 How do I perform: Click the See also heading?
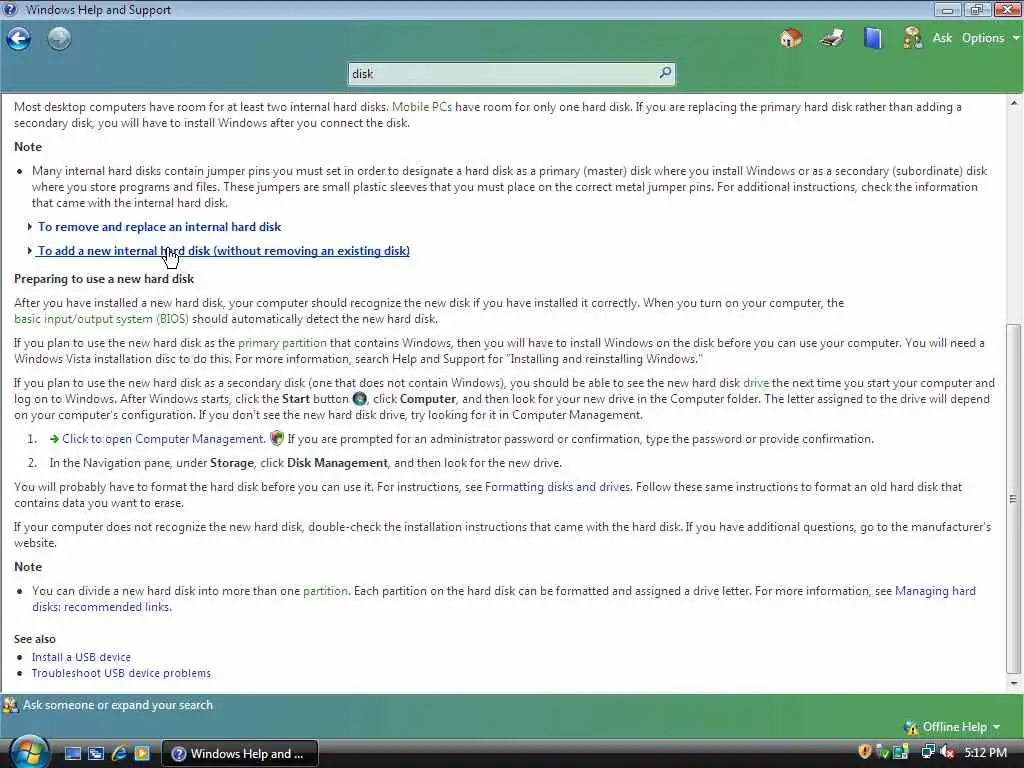(x=35, y=639)
